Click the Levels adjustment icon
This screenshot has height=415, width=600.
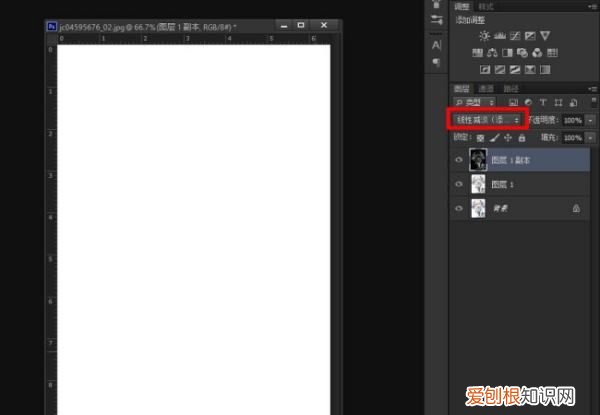pyautogui.click(x=499, y=36)
